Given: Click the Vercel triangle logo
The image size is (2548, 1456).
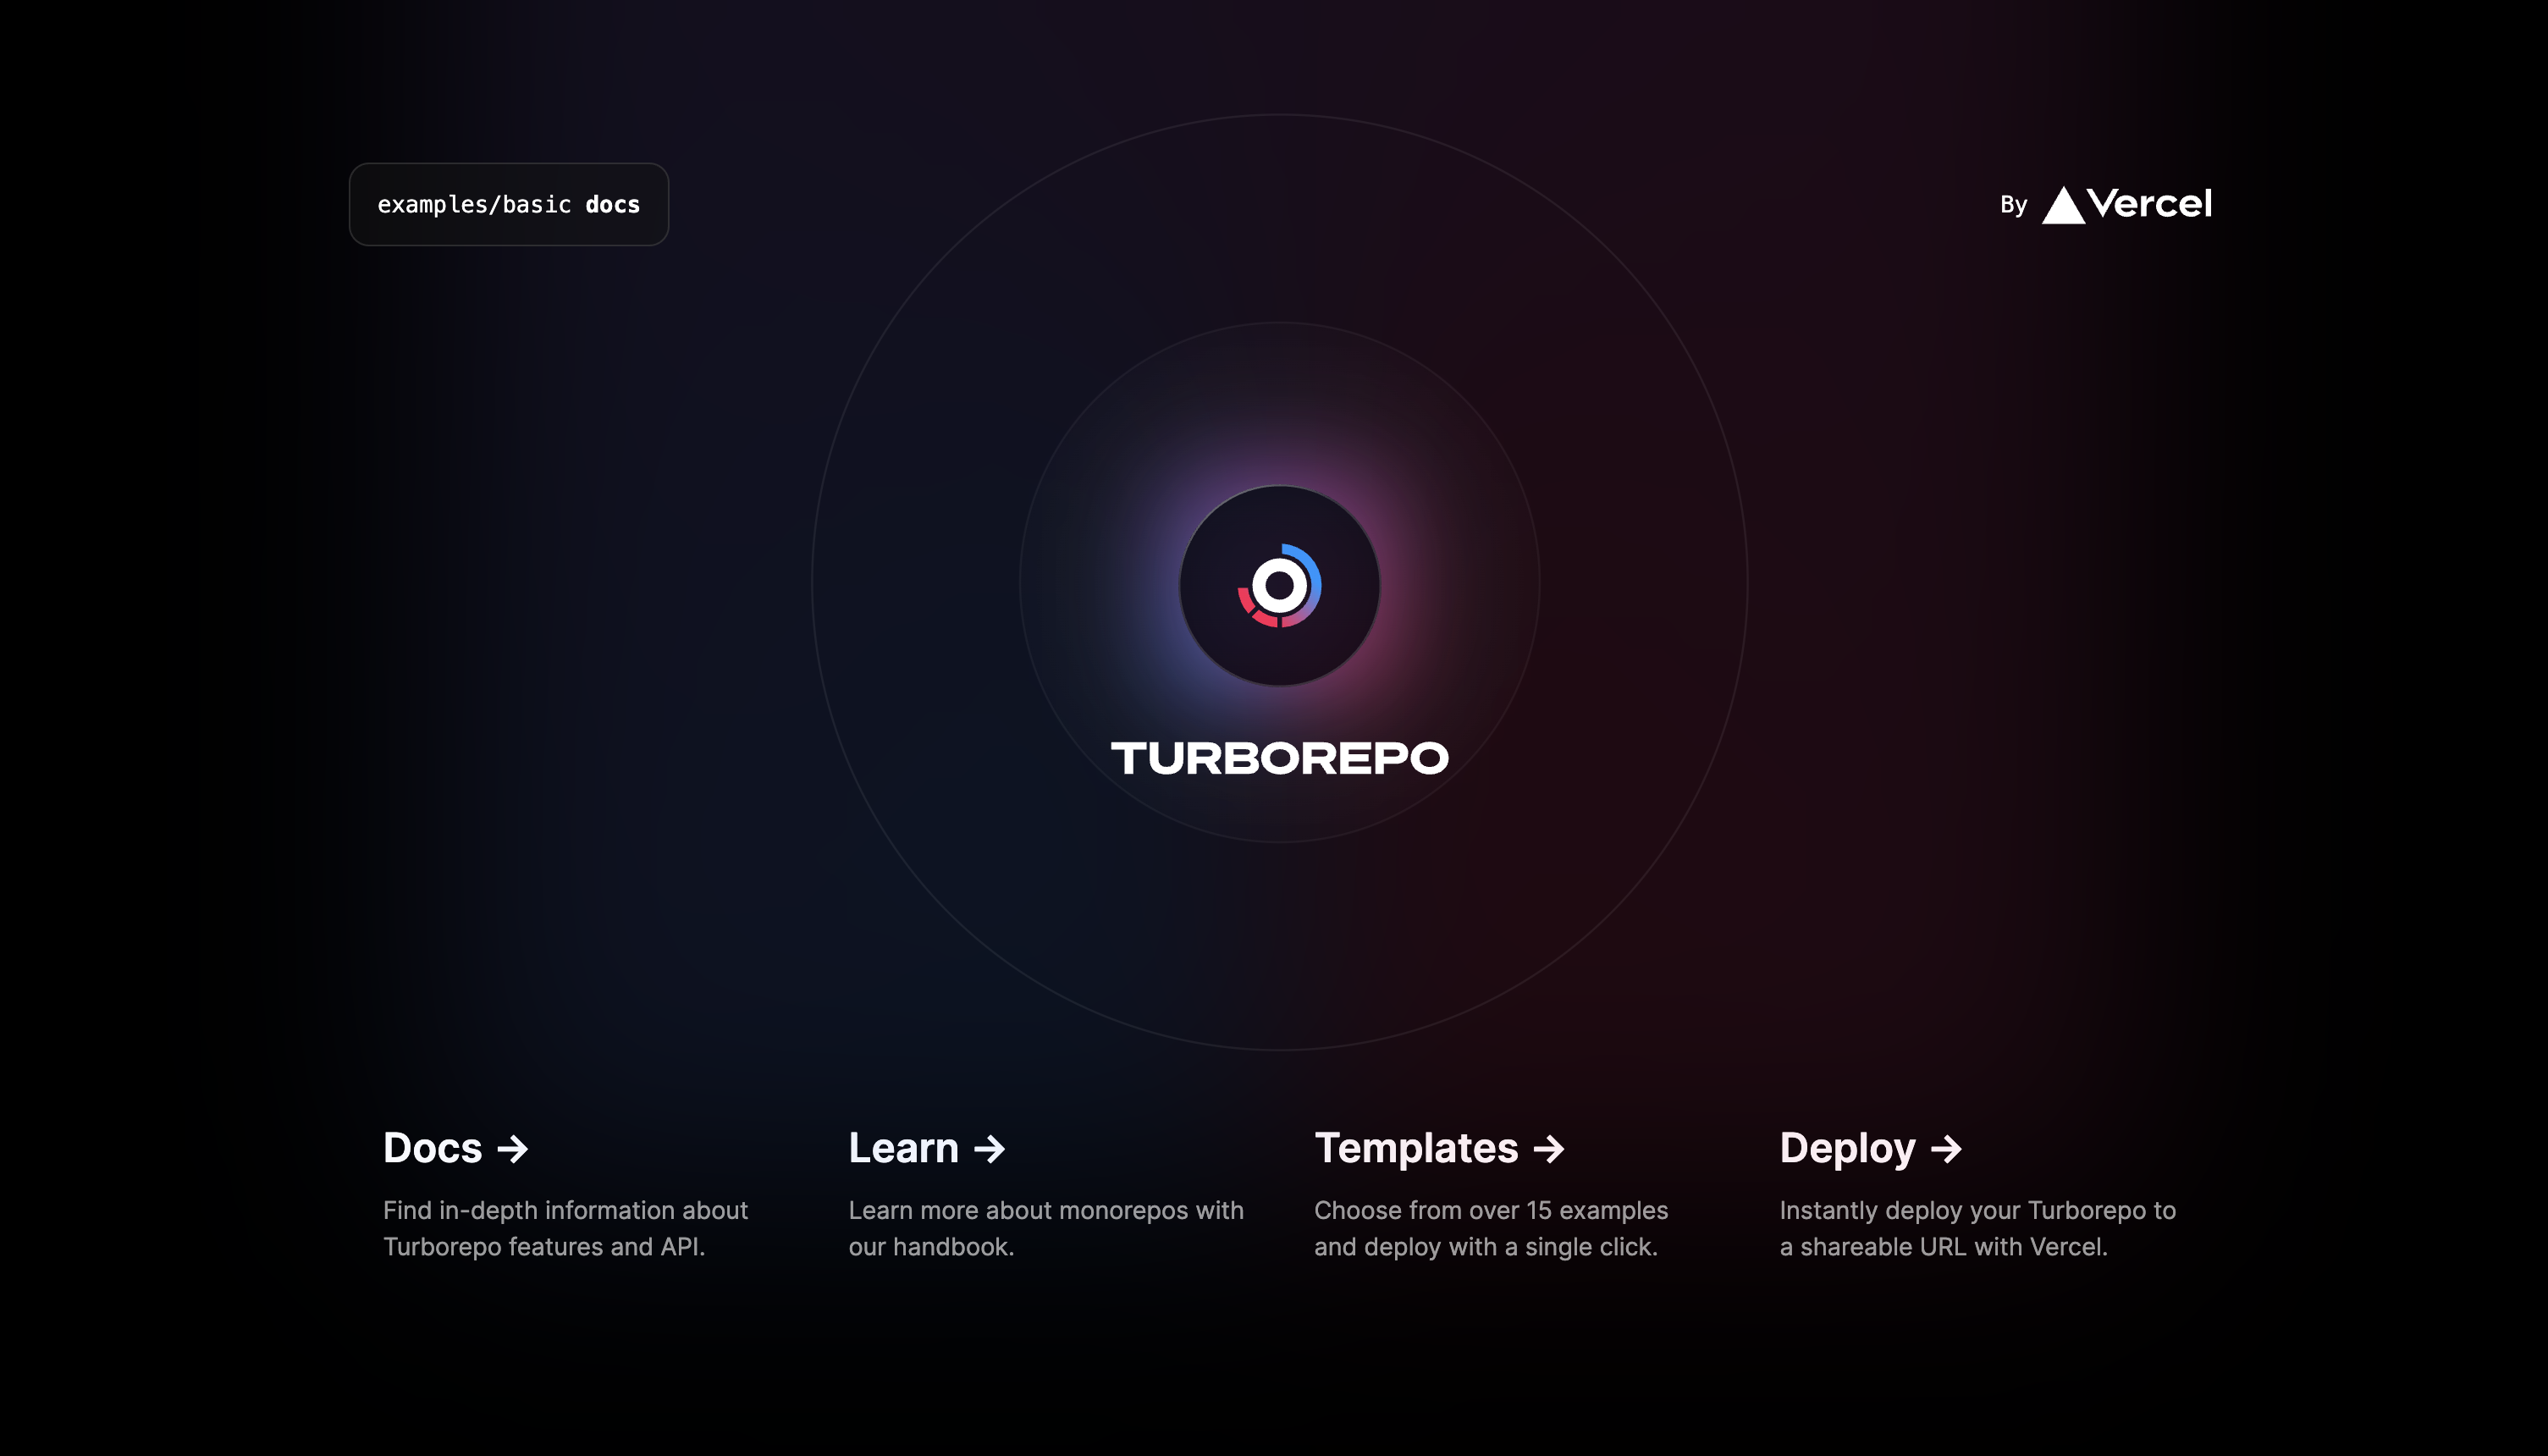Looking at the screenshot, I should click(2063, 205).
